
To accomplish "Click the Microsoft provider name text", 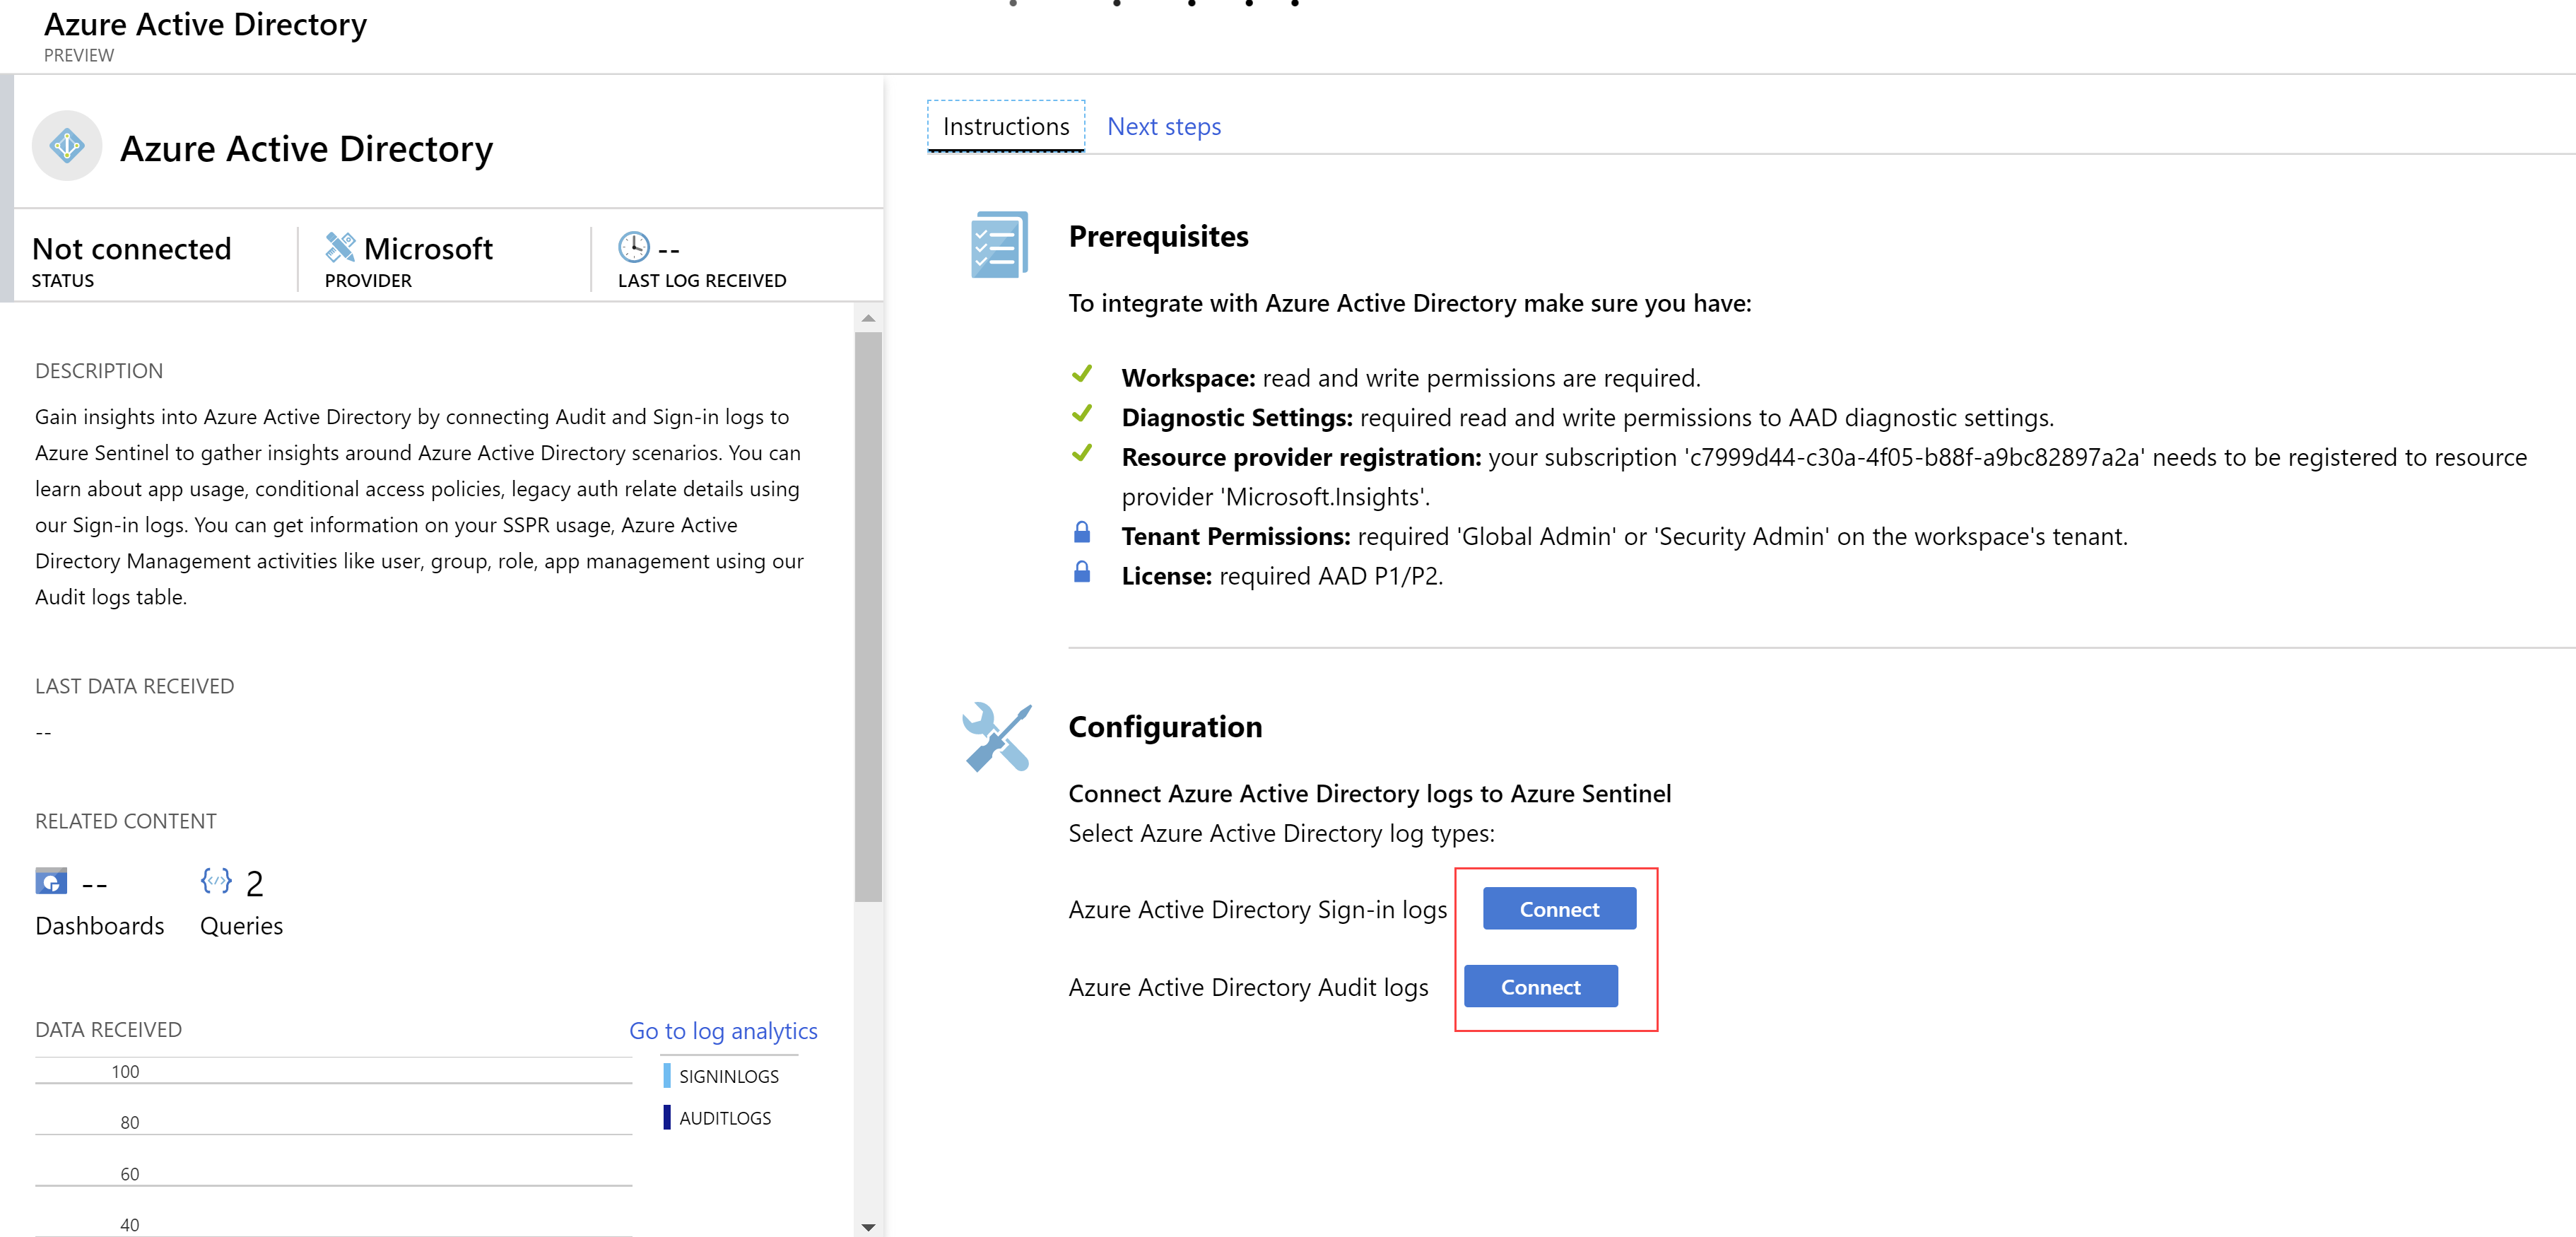I will pyautogui.click(x=428, y=248).
